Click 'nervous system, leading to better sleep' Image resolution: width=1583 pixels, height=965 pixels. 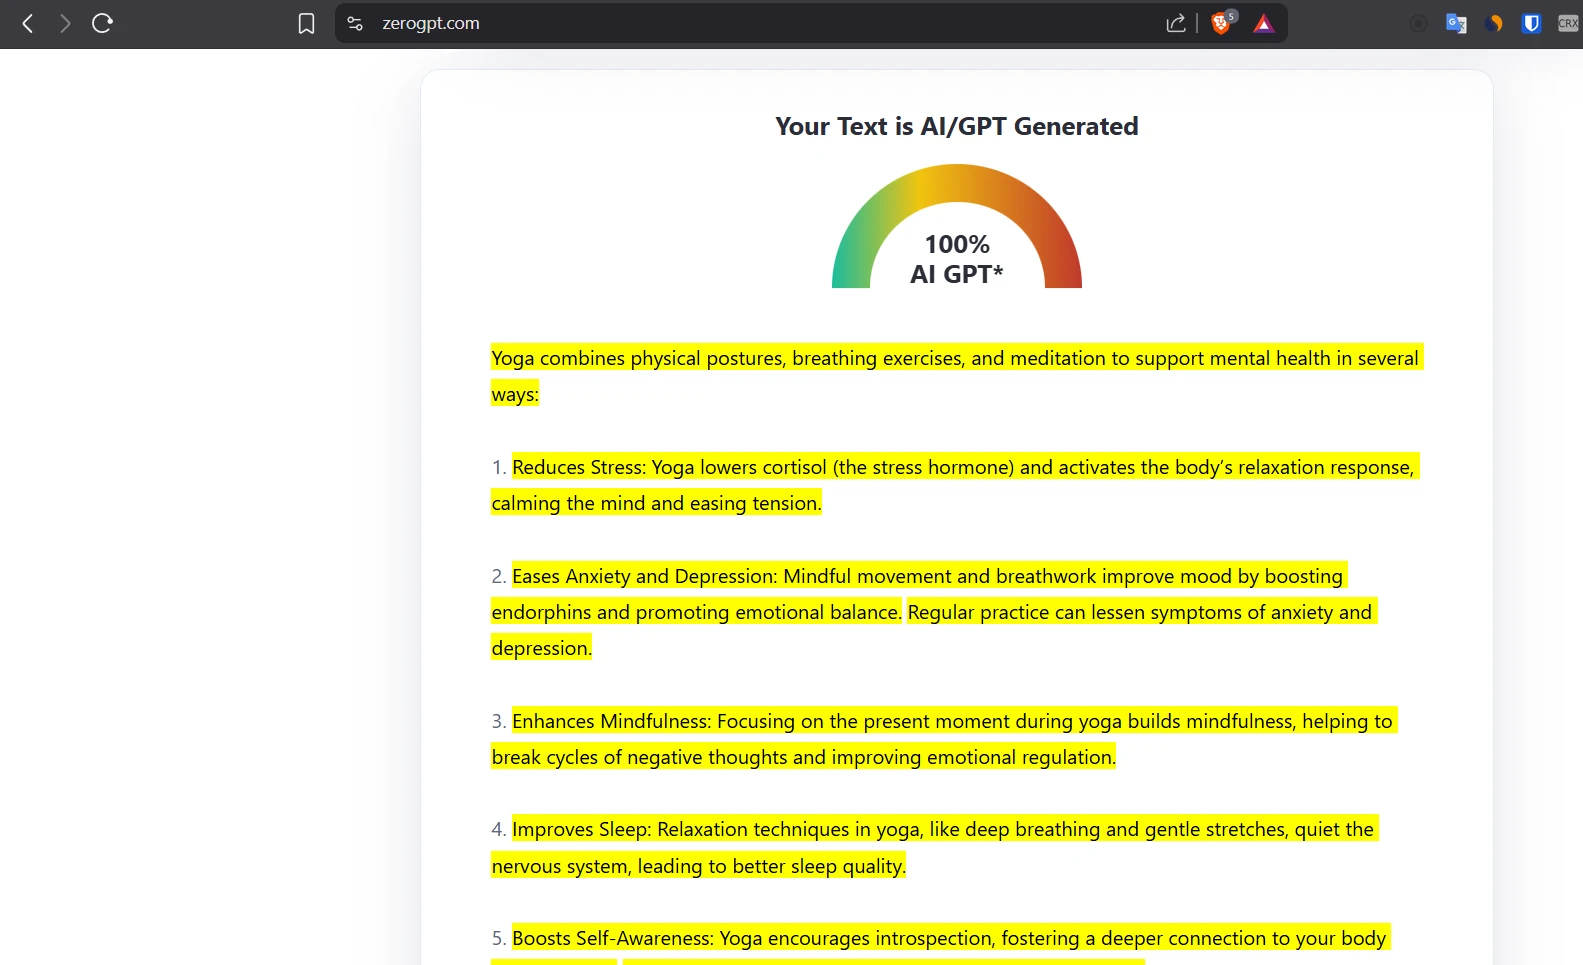698,866
